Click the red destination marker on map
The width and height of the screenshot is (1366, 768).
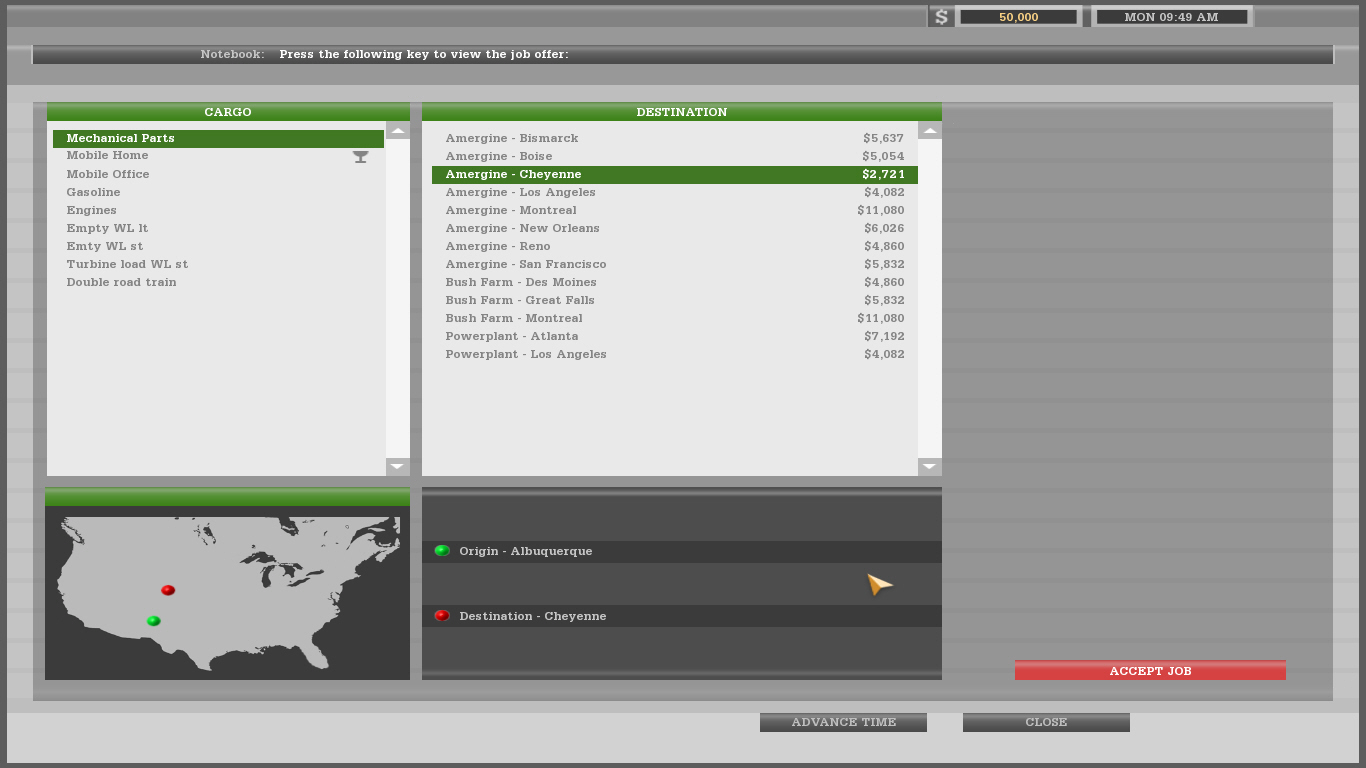168,590
